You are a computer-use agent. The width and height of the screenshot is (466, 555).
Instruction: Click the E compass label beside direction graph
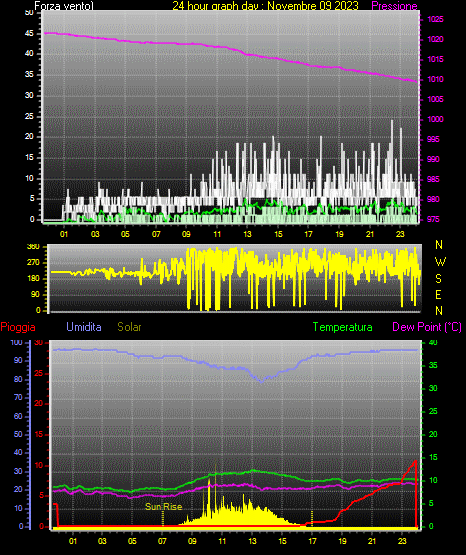[x=438, y=294]
